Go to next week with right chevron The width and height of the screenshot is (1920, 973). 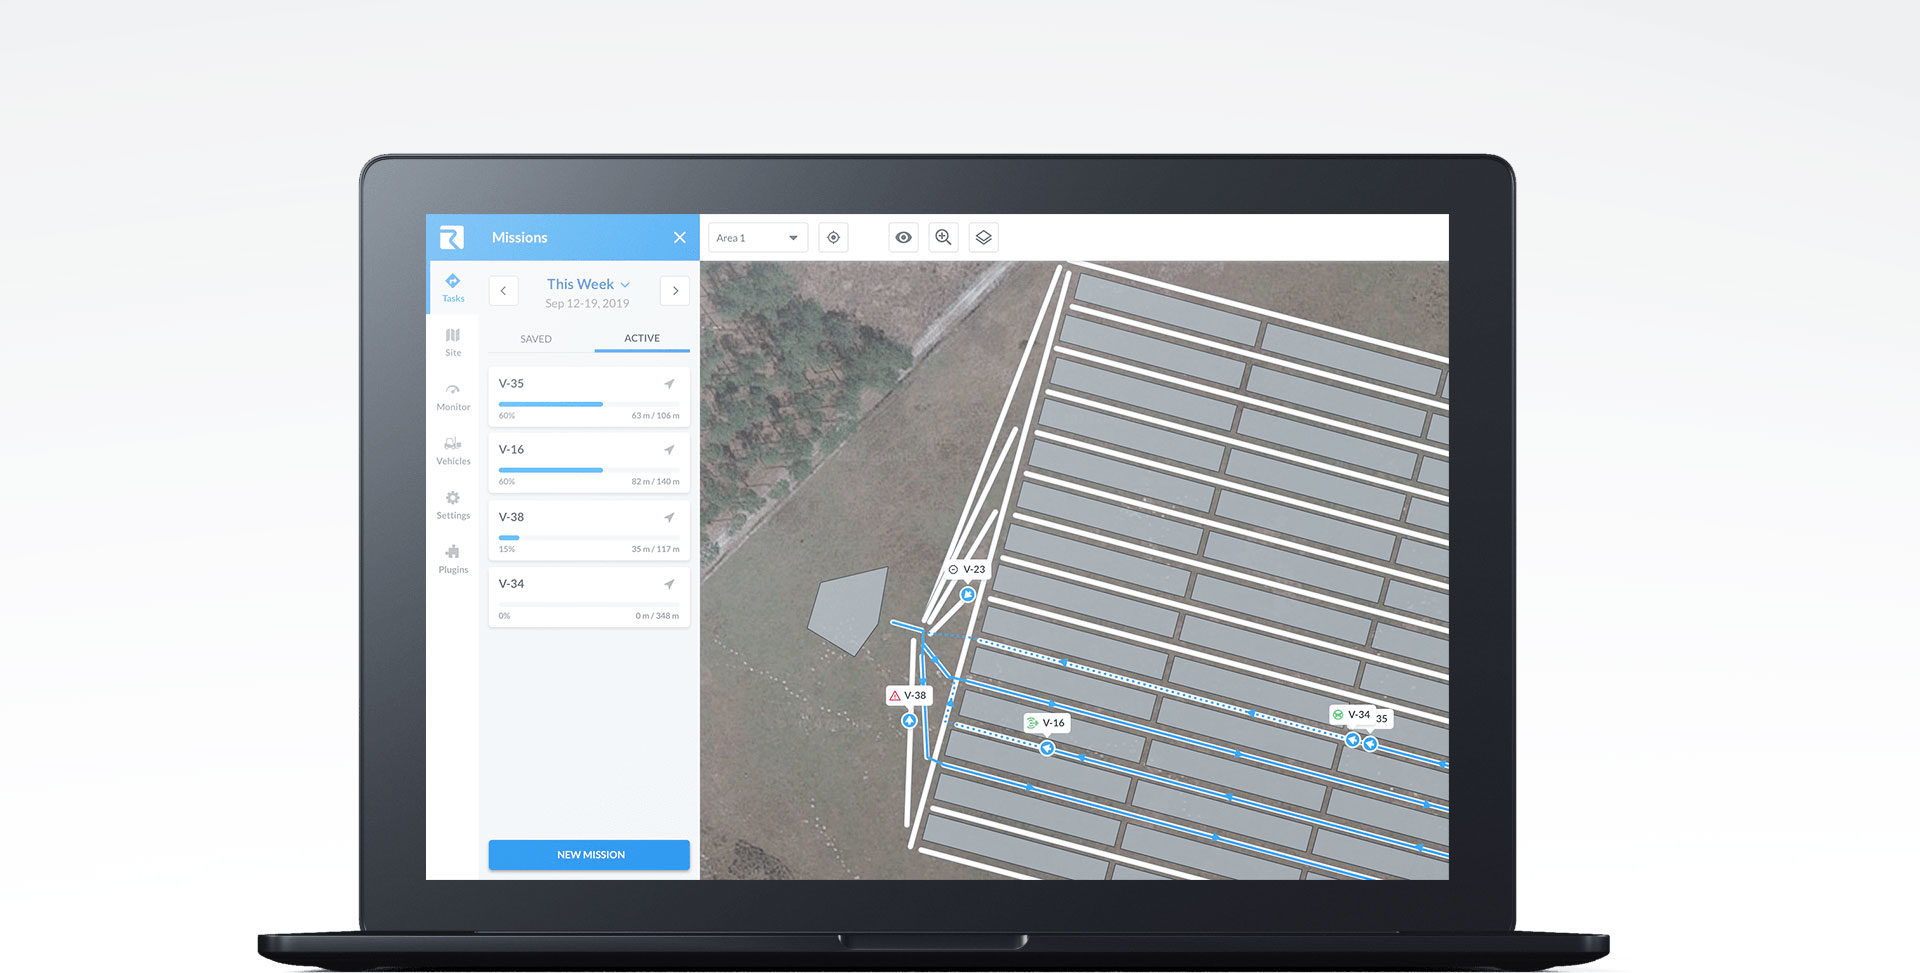pos(675,290)
